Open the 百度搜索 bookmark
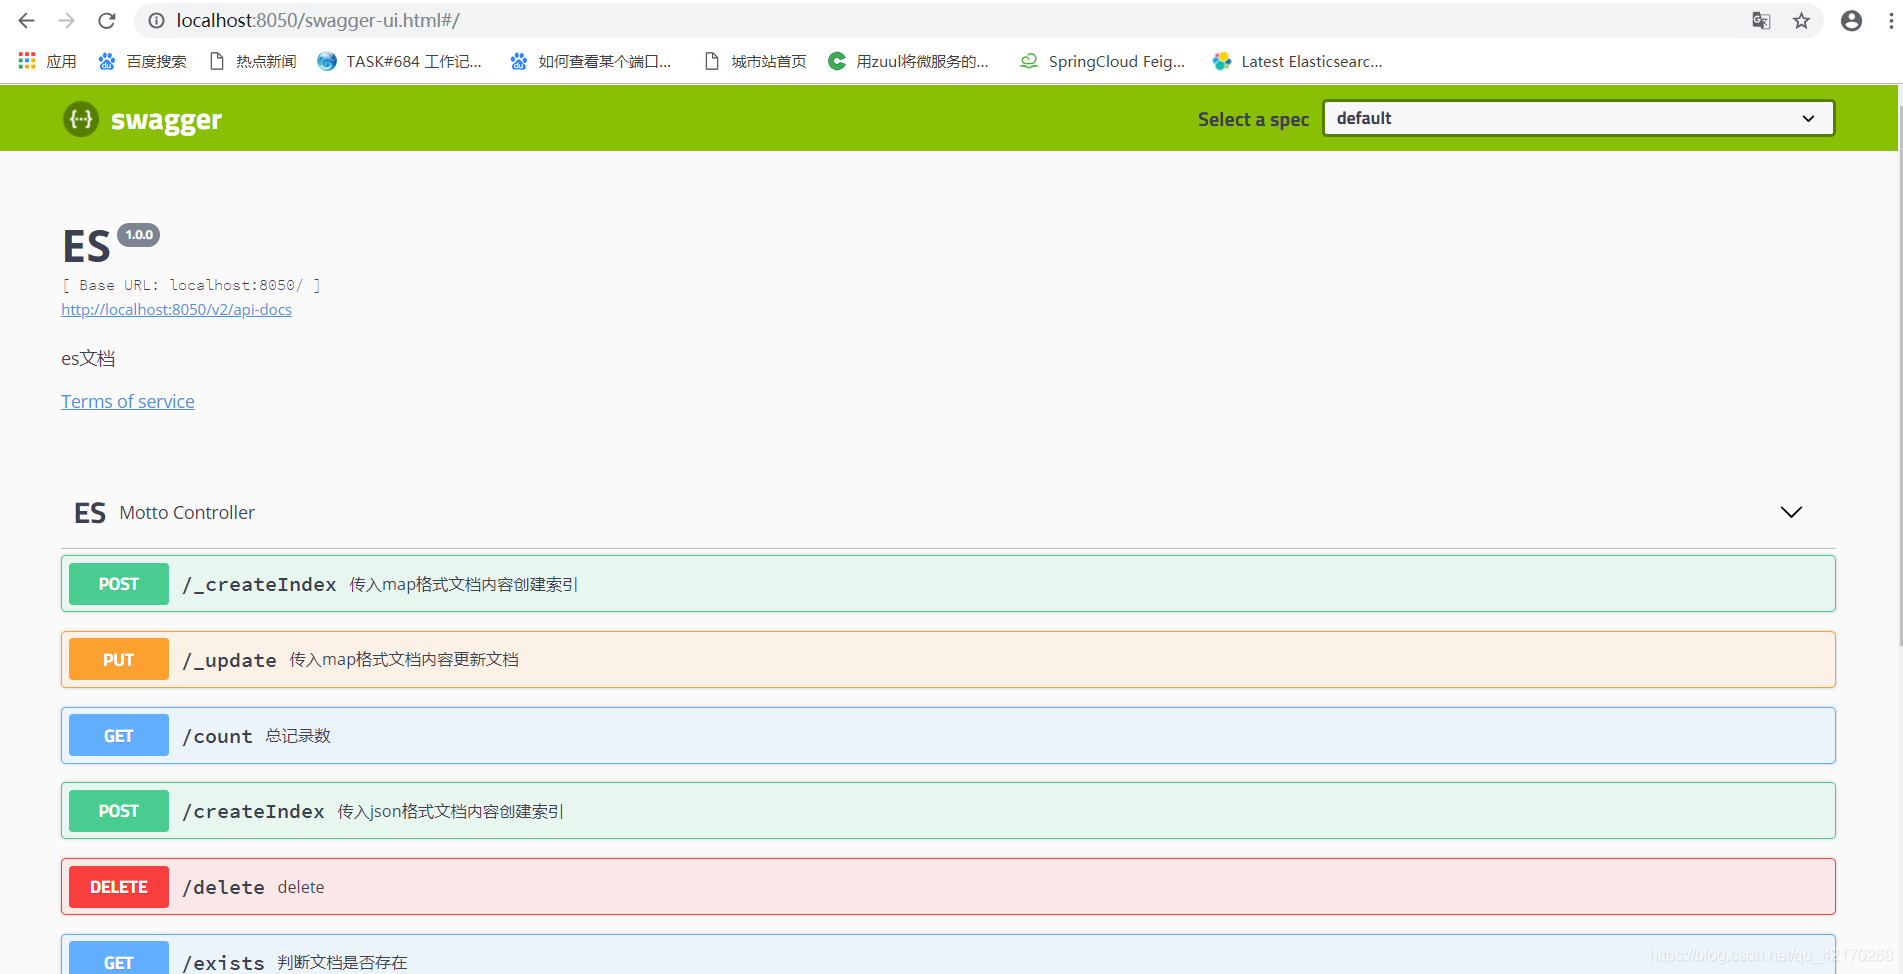Screen dimensions: 1903x974 click(141, 61)
